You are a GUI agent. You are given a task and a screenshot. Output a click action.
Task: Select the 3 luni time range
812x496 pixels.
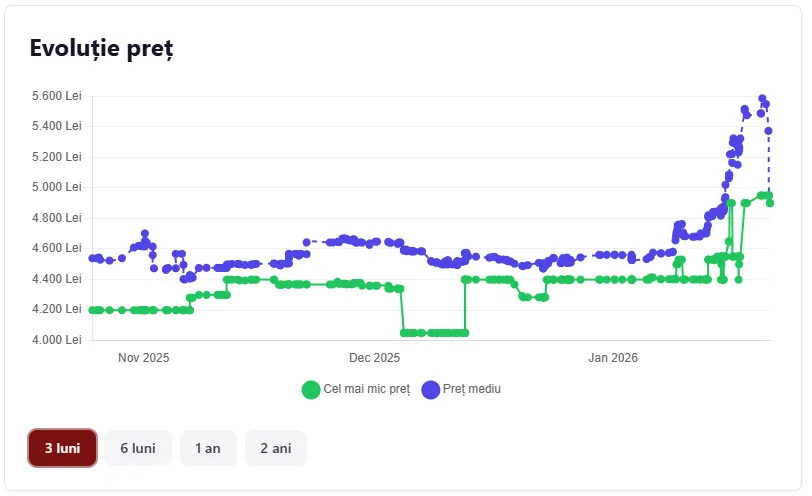coord(62,448)
